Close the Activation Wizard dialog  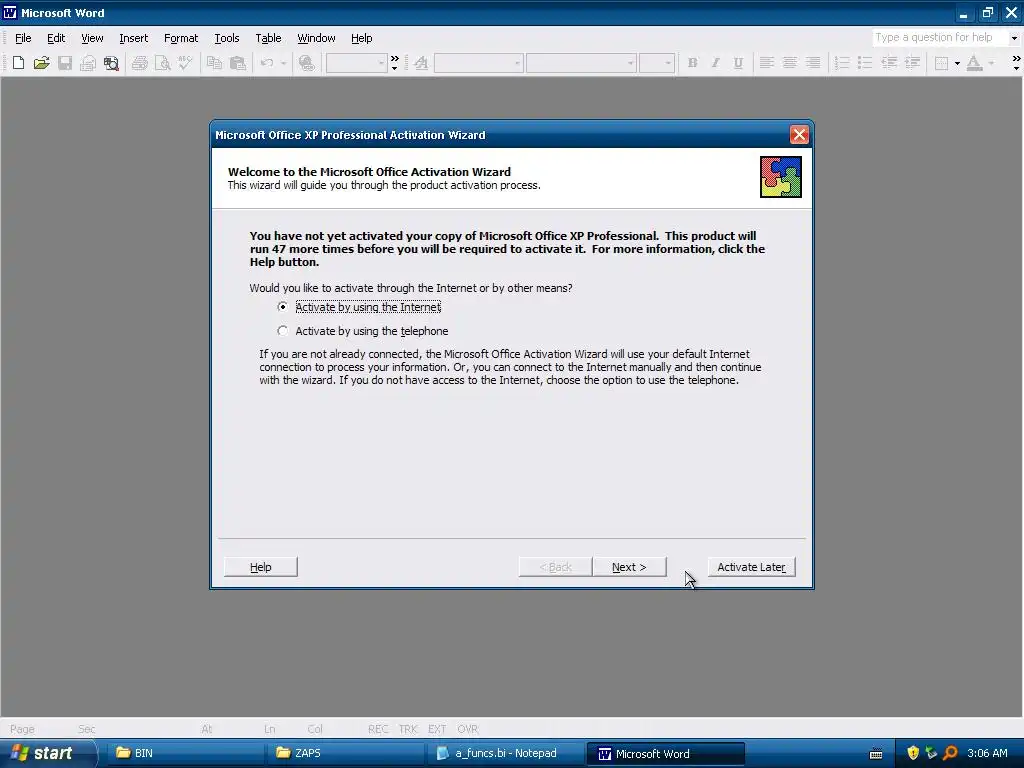point(799,135)
